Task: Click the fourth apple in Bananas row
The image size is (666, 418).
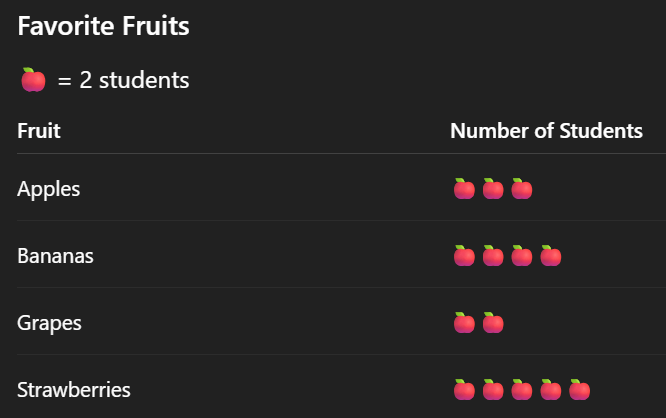Action: click(551, 256)
